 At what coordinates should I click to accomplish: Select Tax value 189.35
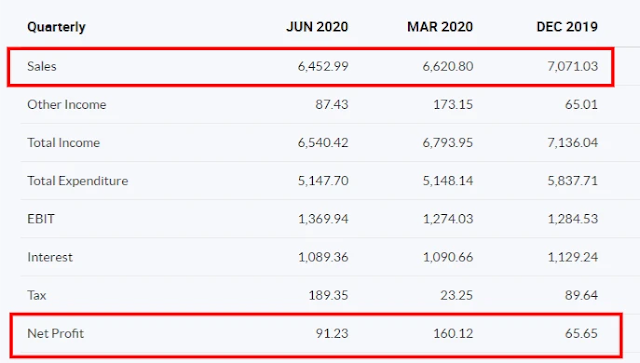pyautogui.click(x=328, y=295)
